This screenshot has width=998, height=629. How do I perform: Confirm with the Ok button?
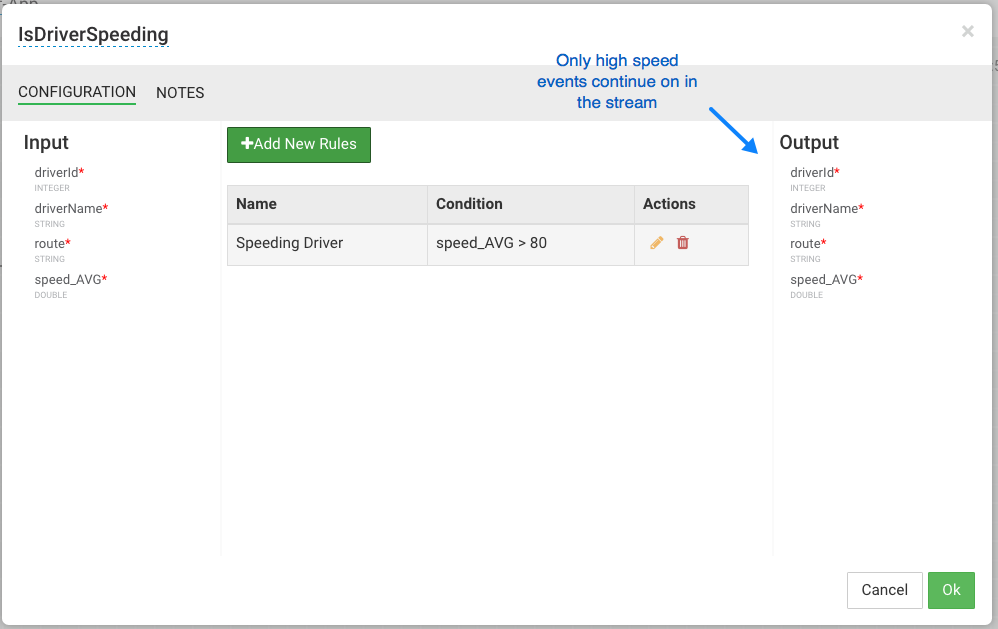pyautogui.click(x=951, y=590)
